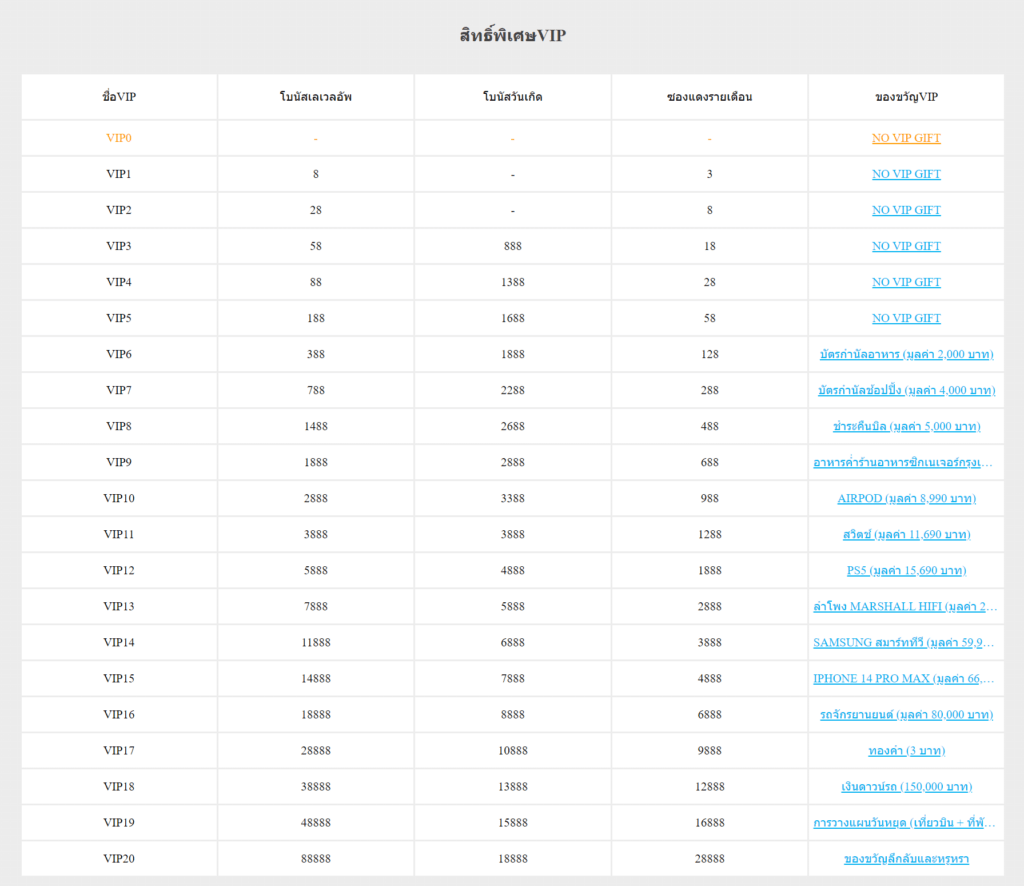The image size is (1024, 886).
Task: Select the VIP20 name cell
Action: (119, 859)
